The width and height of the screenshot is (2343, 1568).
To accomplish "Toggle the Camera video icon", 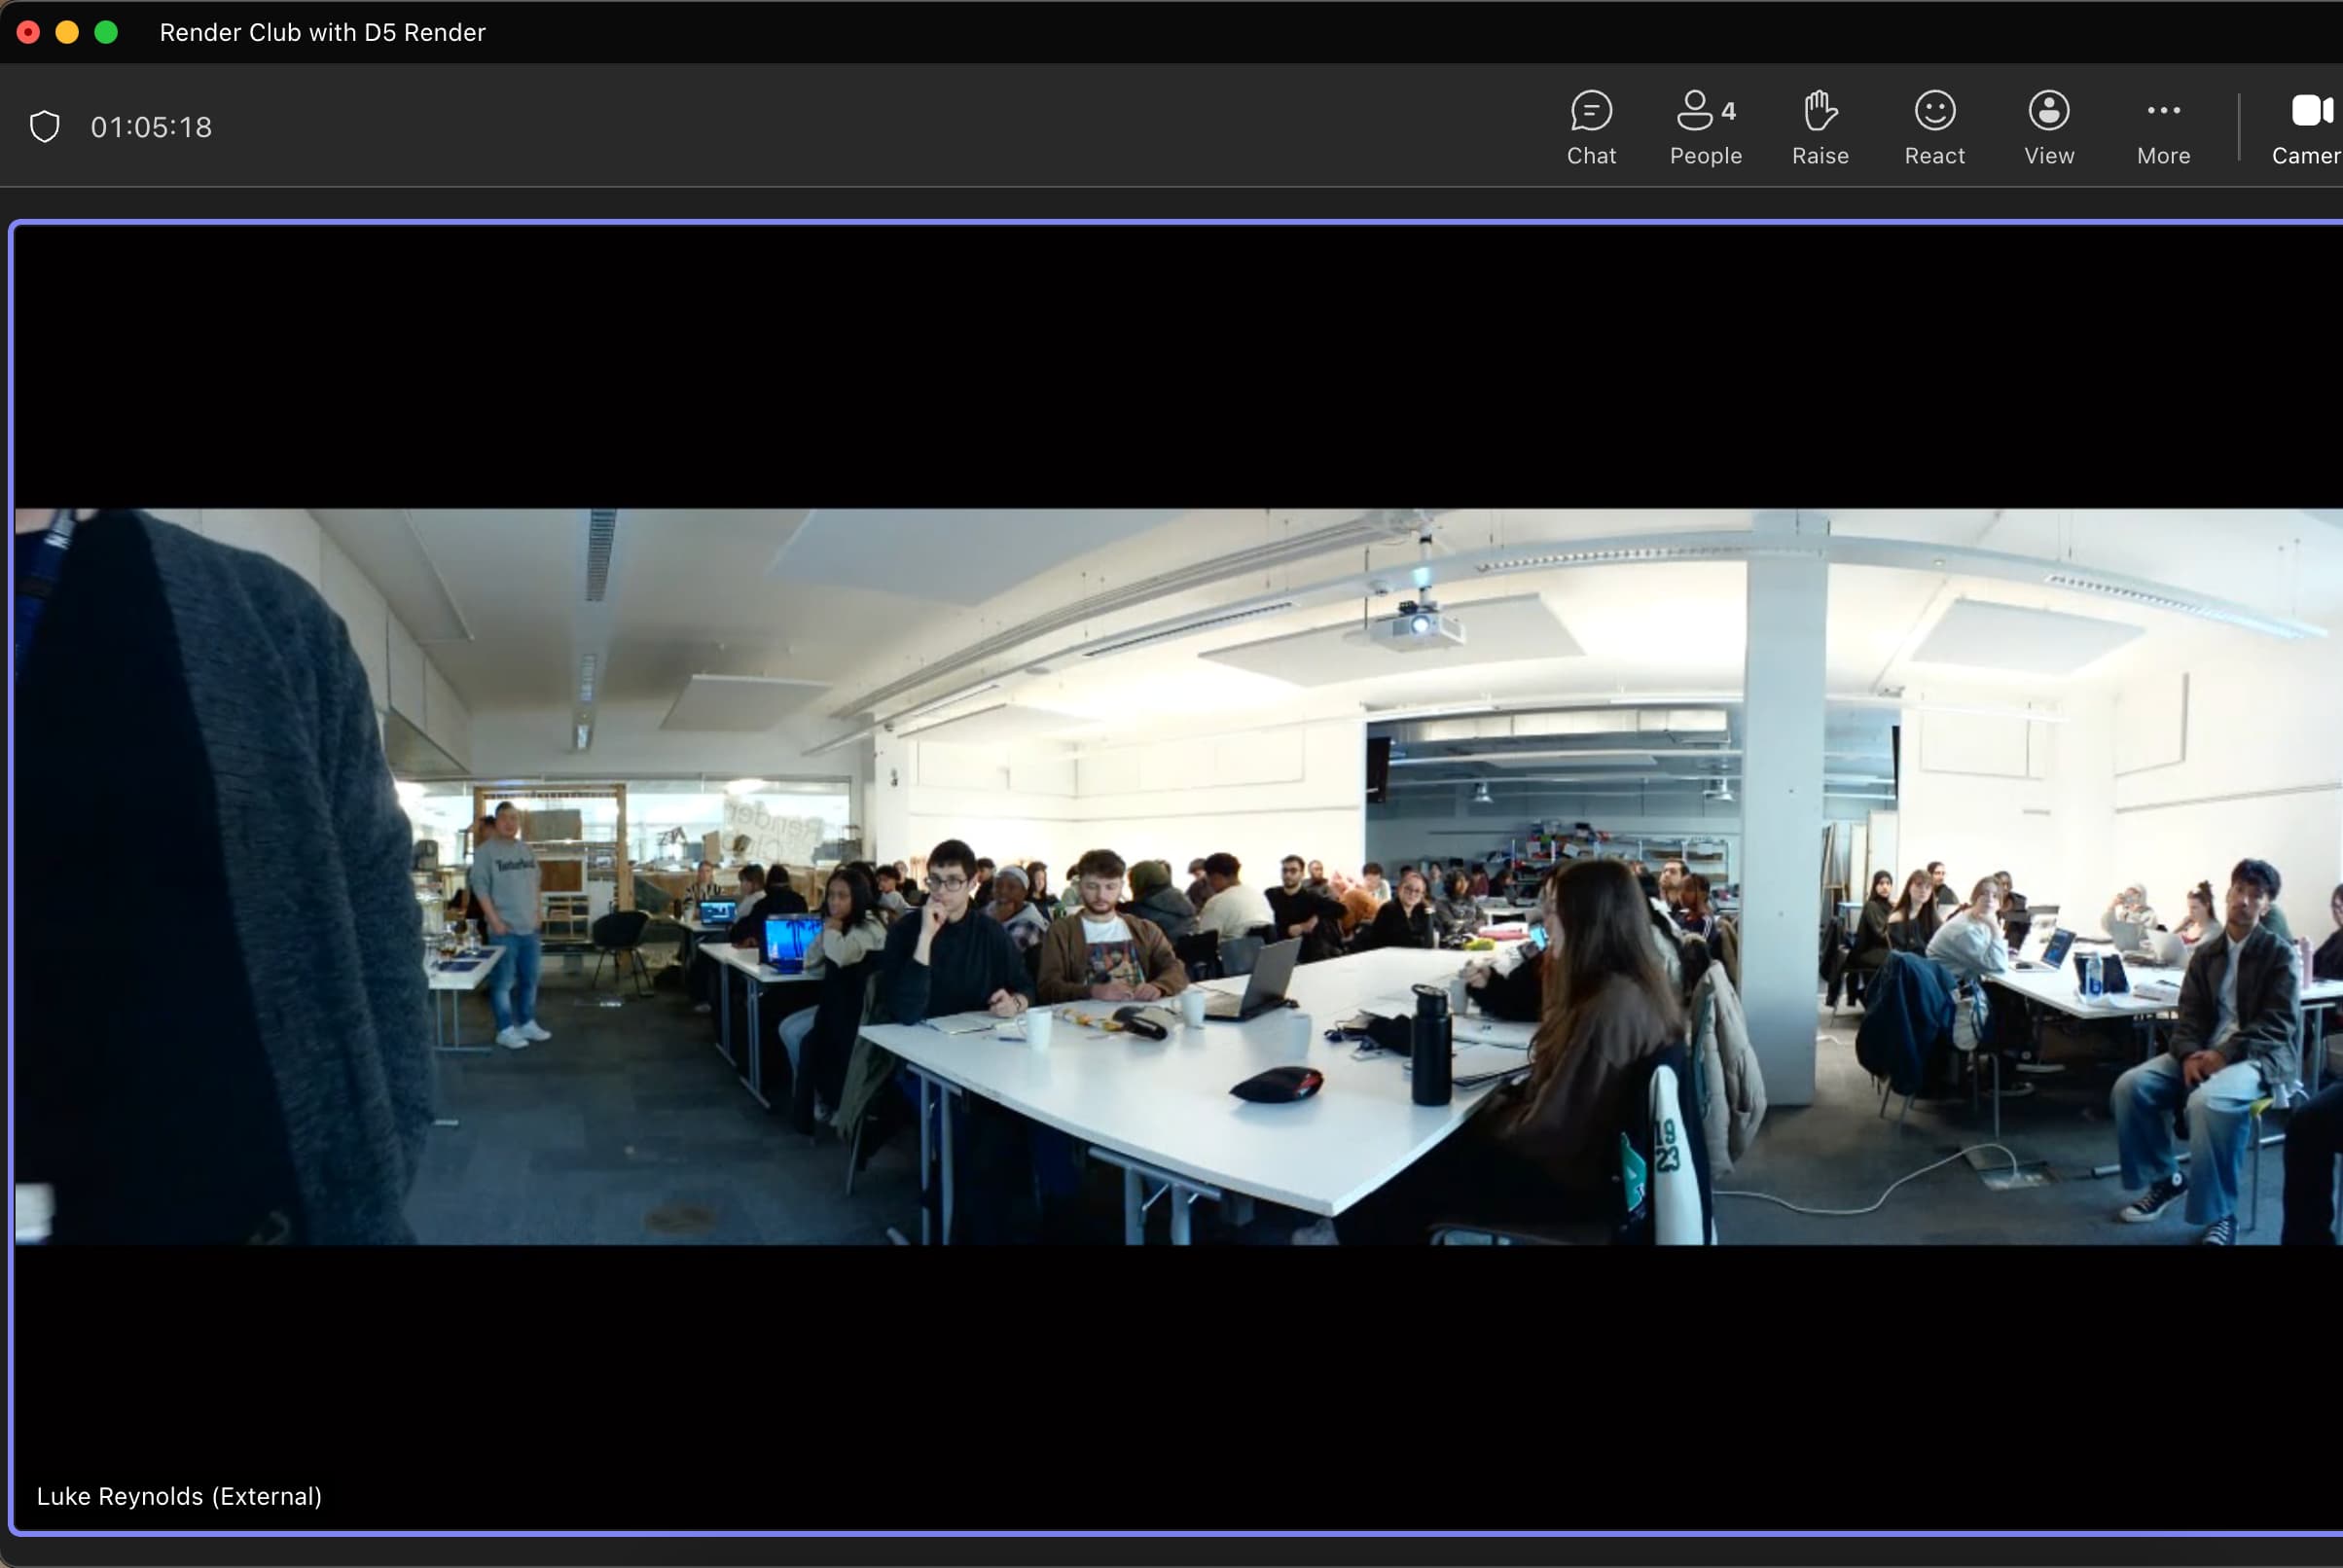I will [x=2311, y=111].
